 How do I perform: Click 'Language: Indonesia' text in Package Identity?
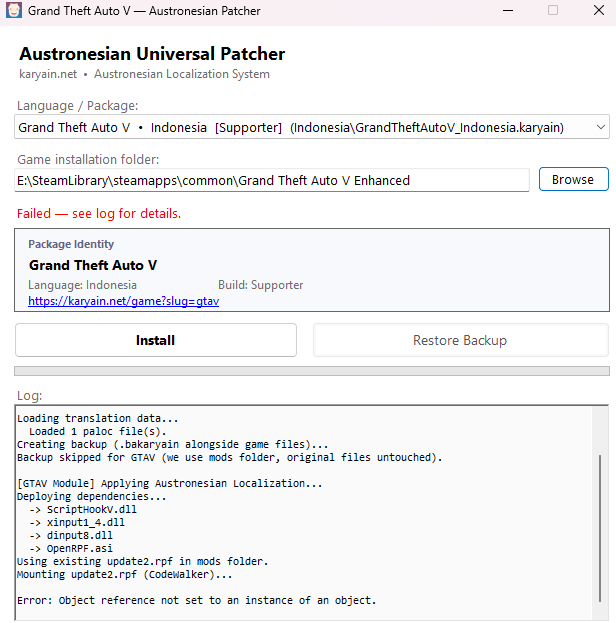[83, 285]
